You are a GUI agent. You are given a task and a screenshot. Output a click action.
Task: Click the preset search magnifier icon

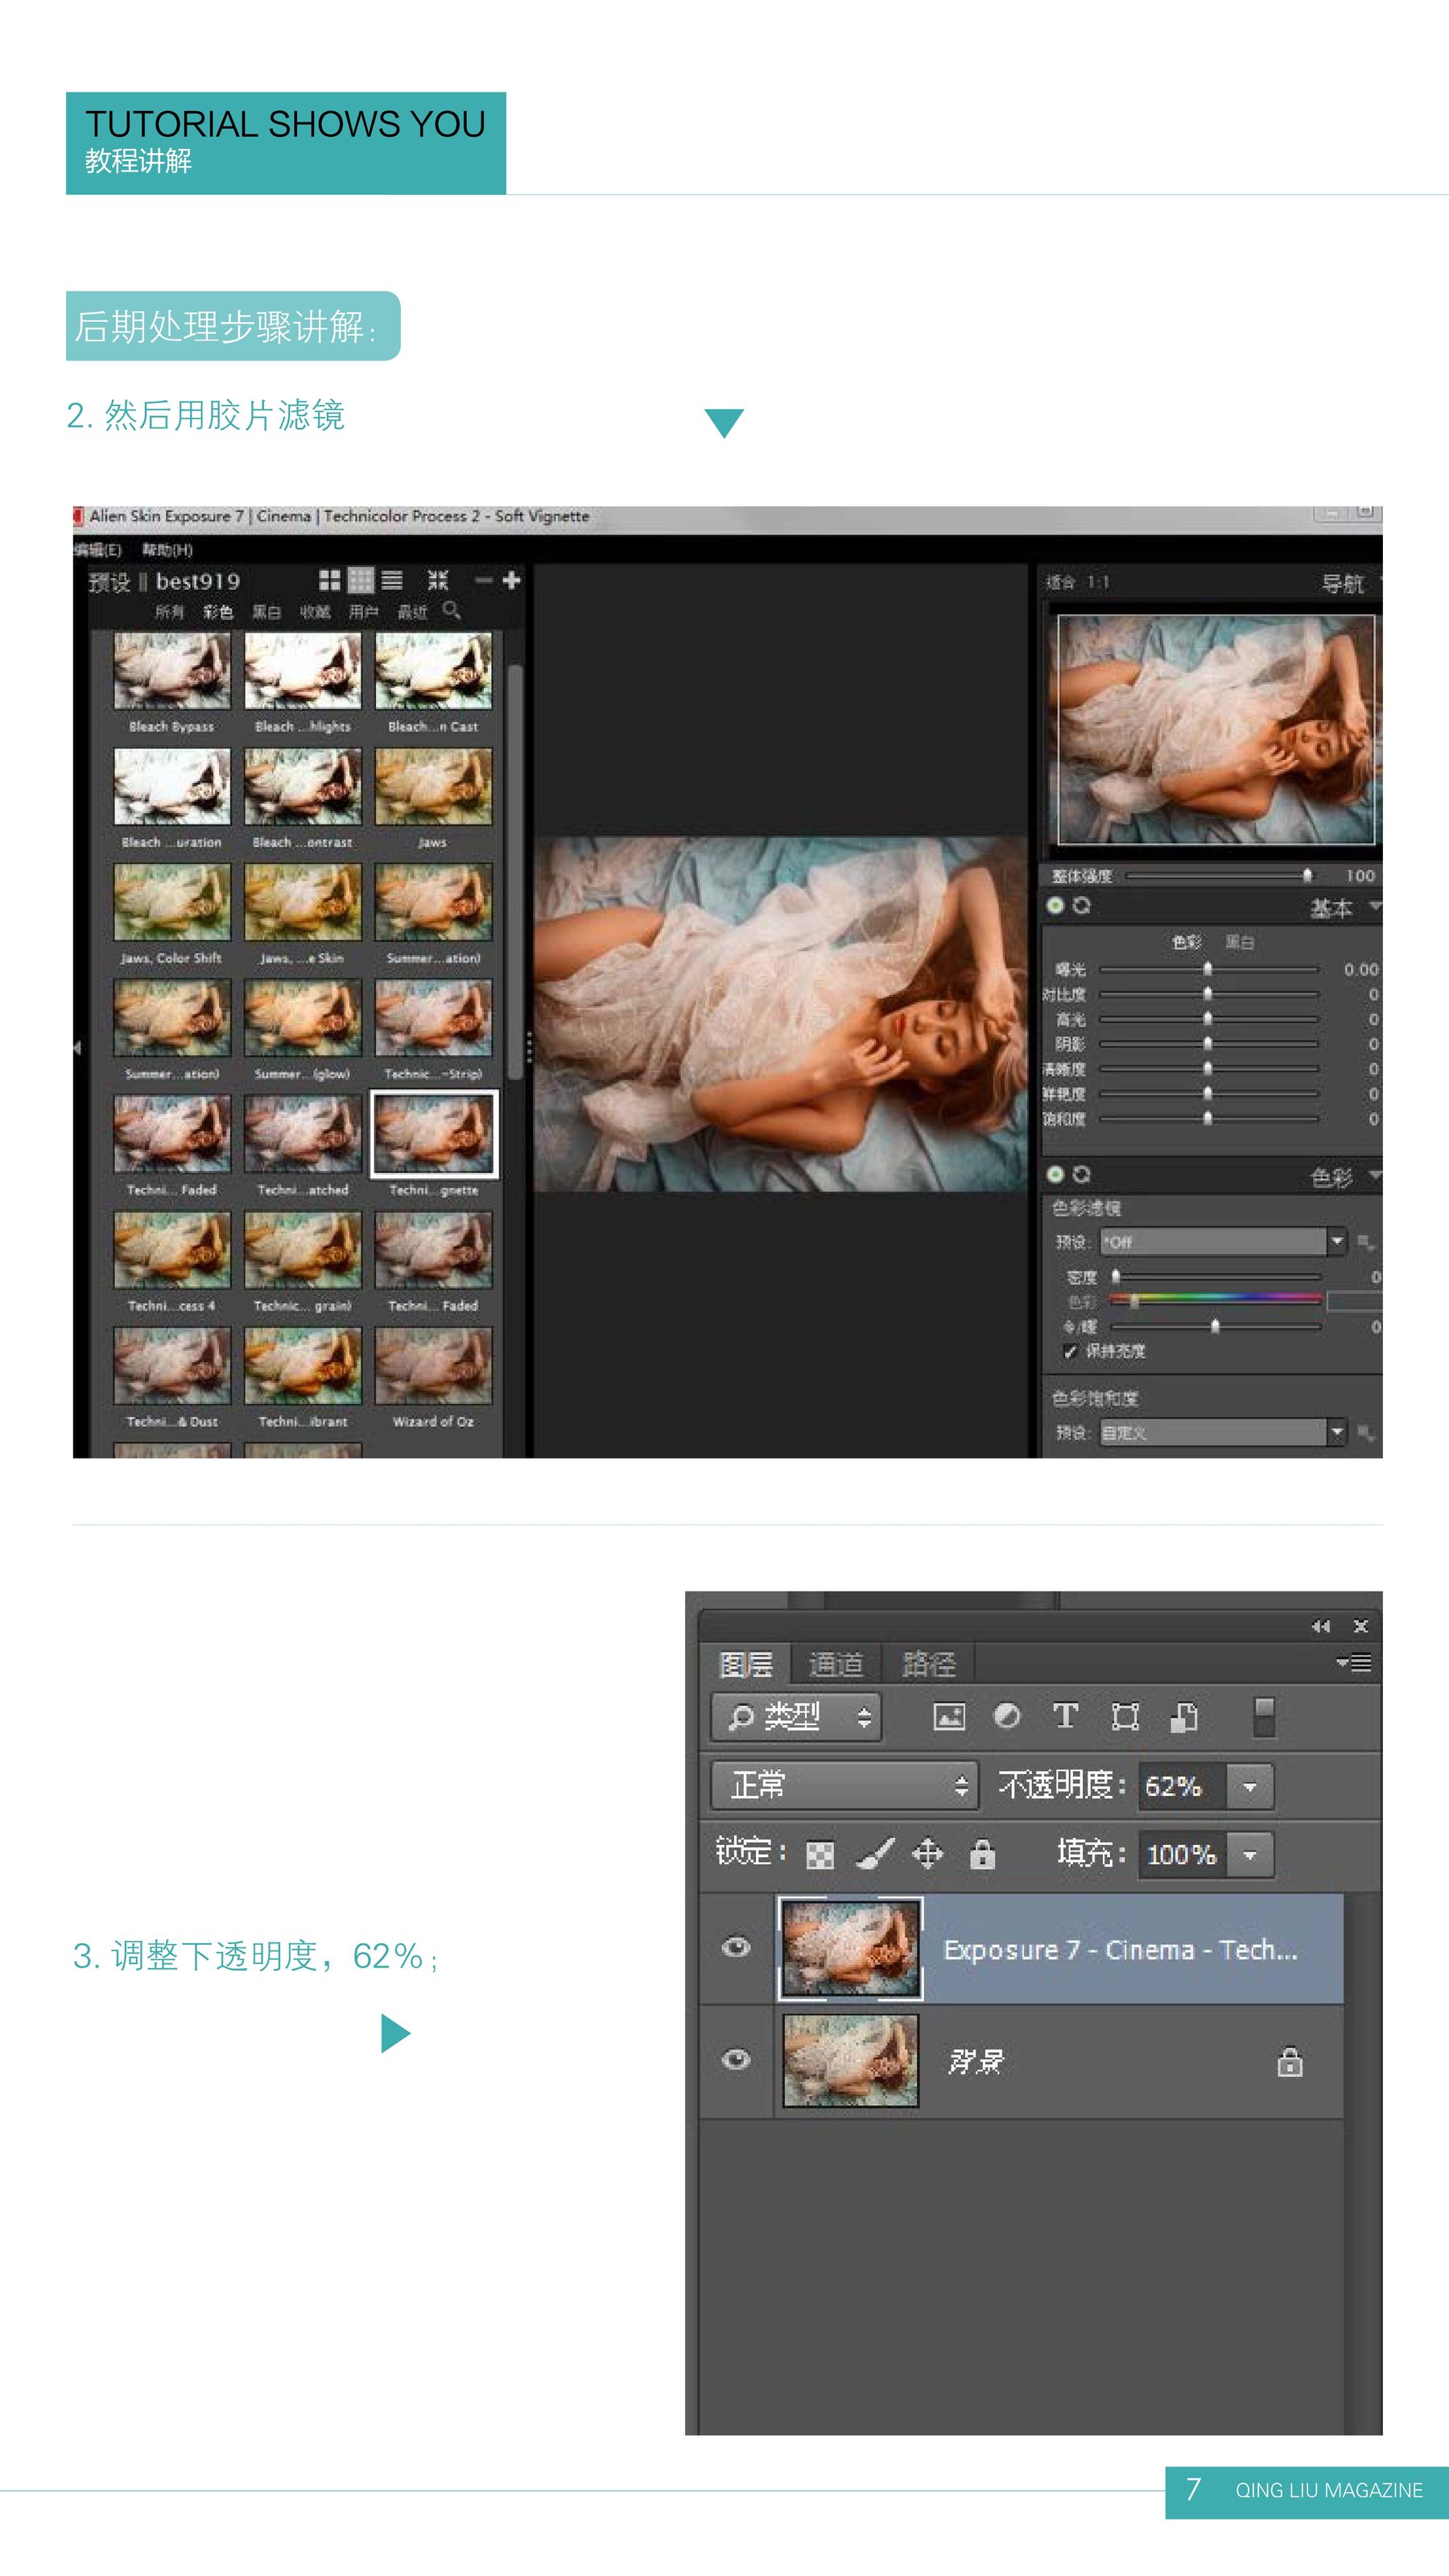(x=452, y=610)
